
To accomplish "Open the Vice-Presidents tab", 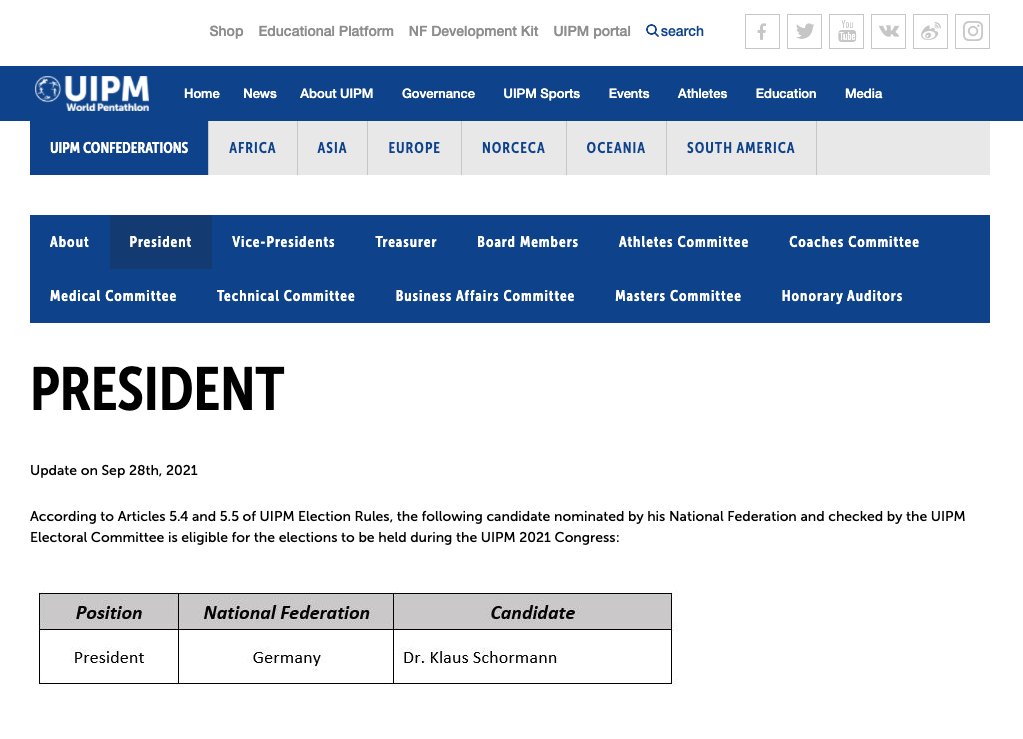I will [283, 242].
